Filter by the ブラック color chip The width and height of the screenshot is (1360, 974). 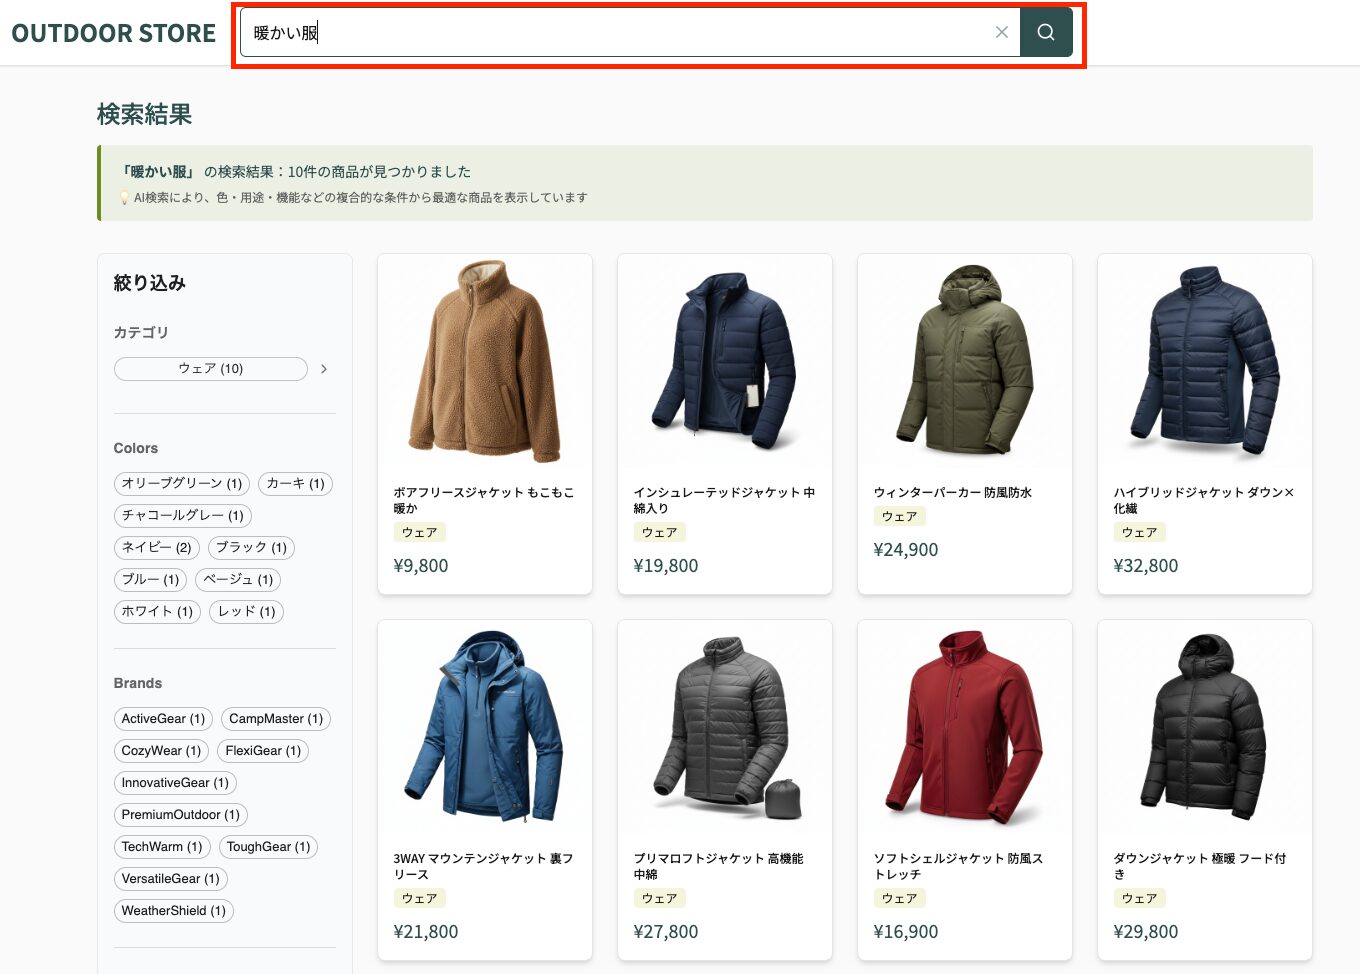[x=251, y=548]
